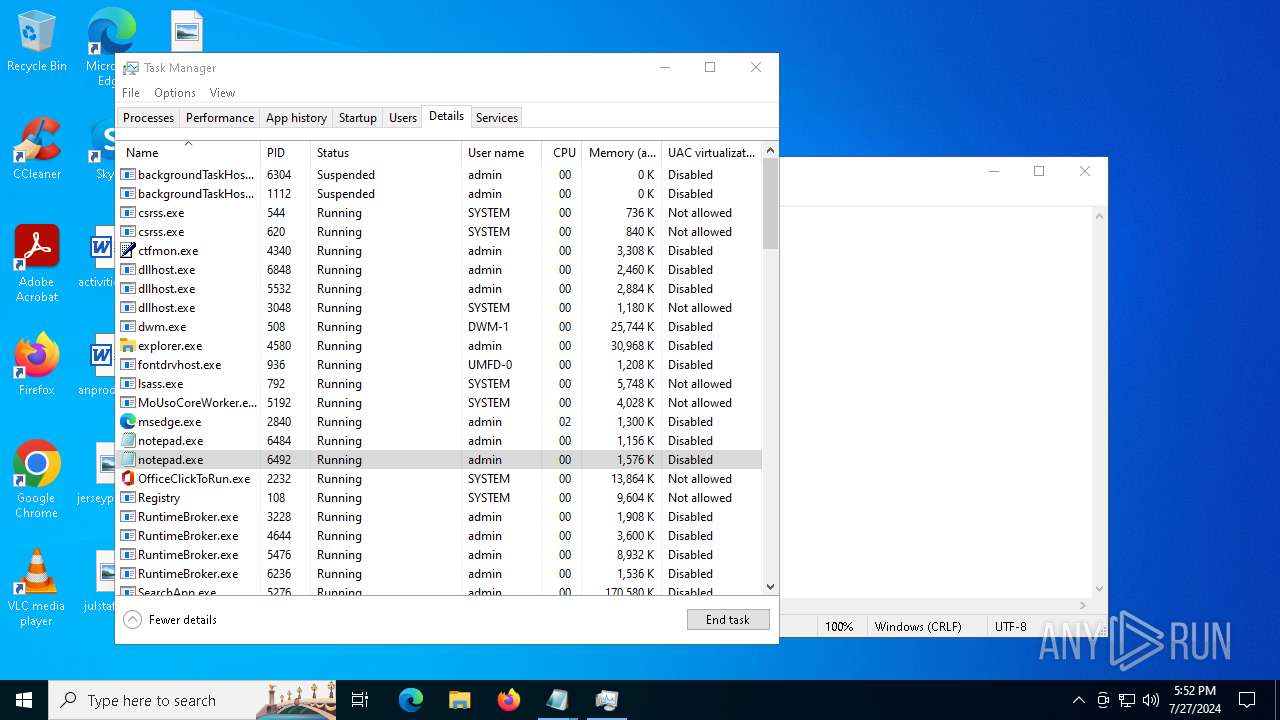Sort by the User name column header

point(501,152)
